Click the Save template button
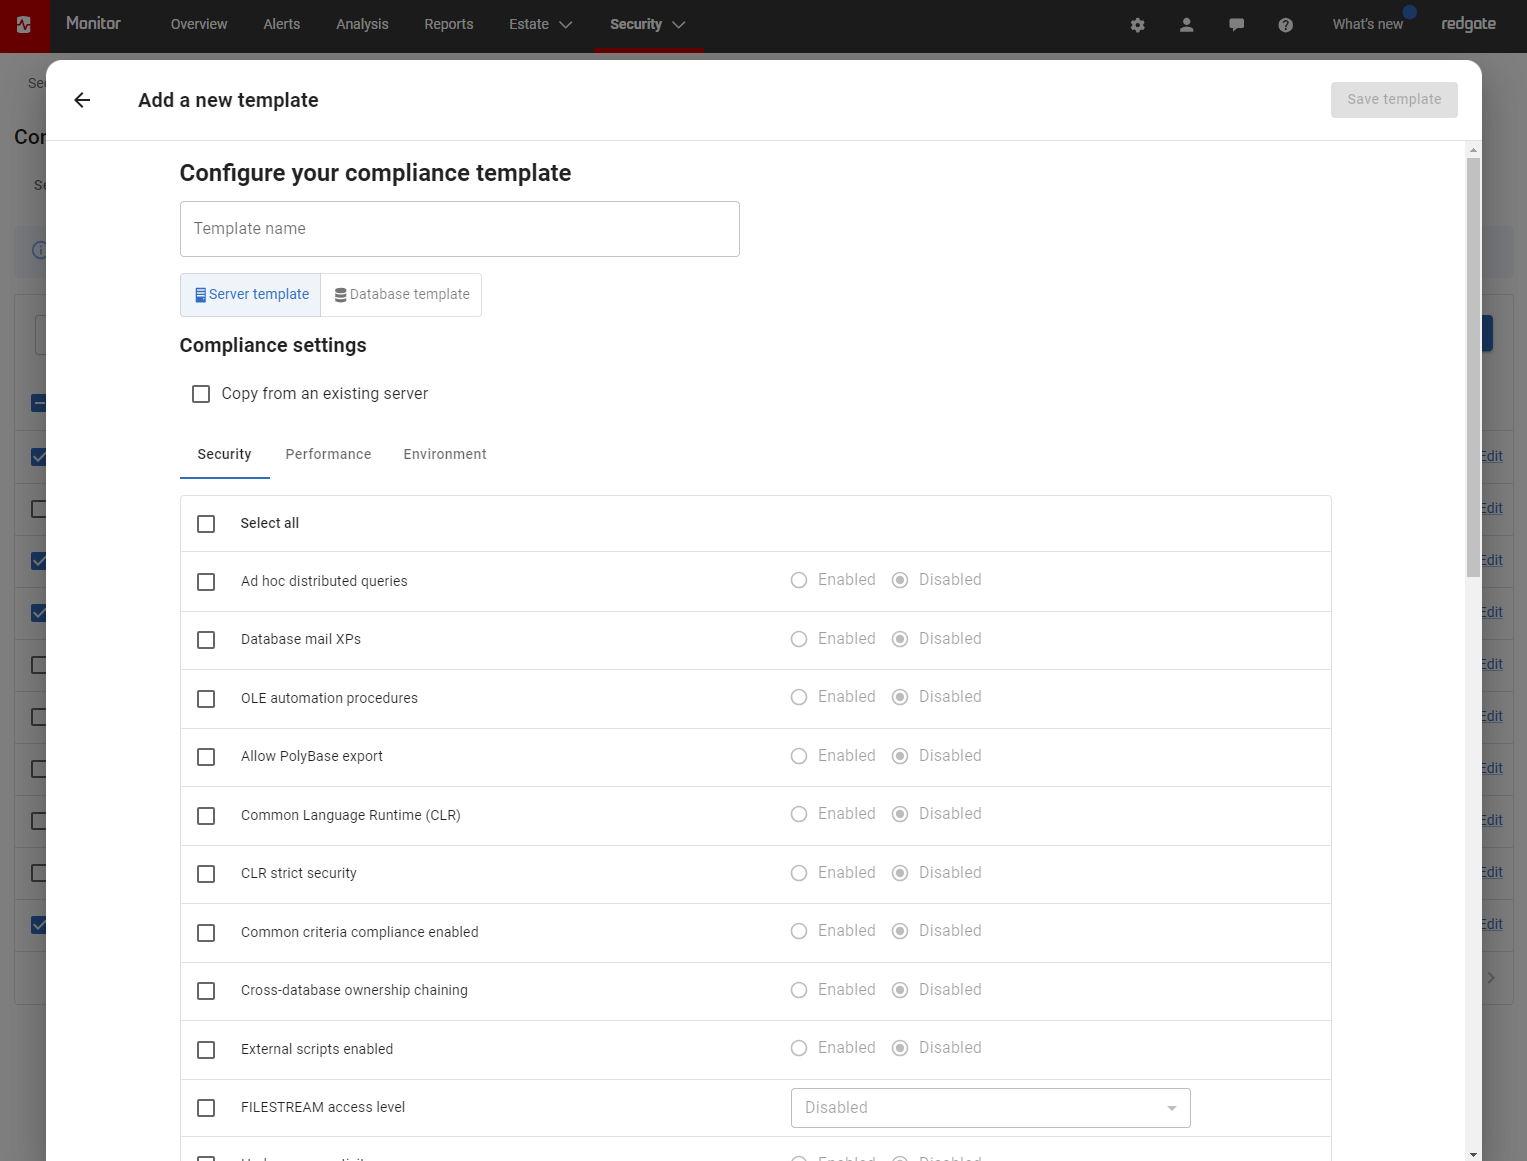This screenshot has height=1161, width=1527. 1394,100
